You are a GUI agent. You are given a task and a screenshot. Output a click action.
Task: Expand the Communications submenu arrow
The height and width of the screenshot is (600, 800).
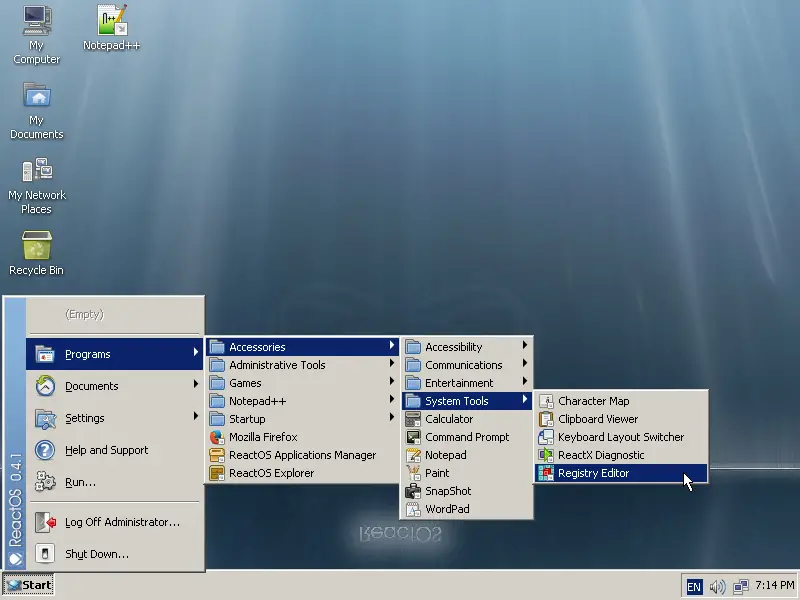tap(524, 363)
